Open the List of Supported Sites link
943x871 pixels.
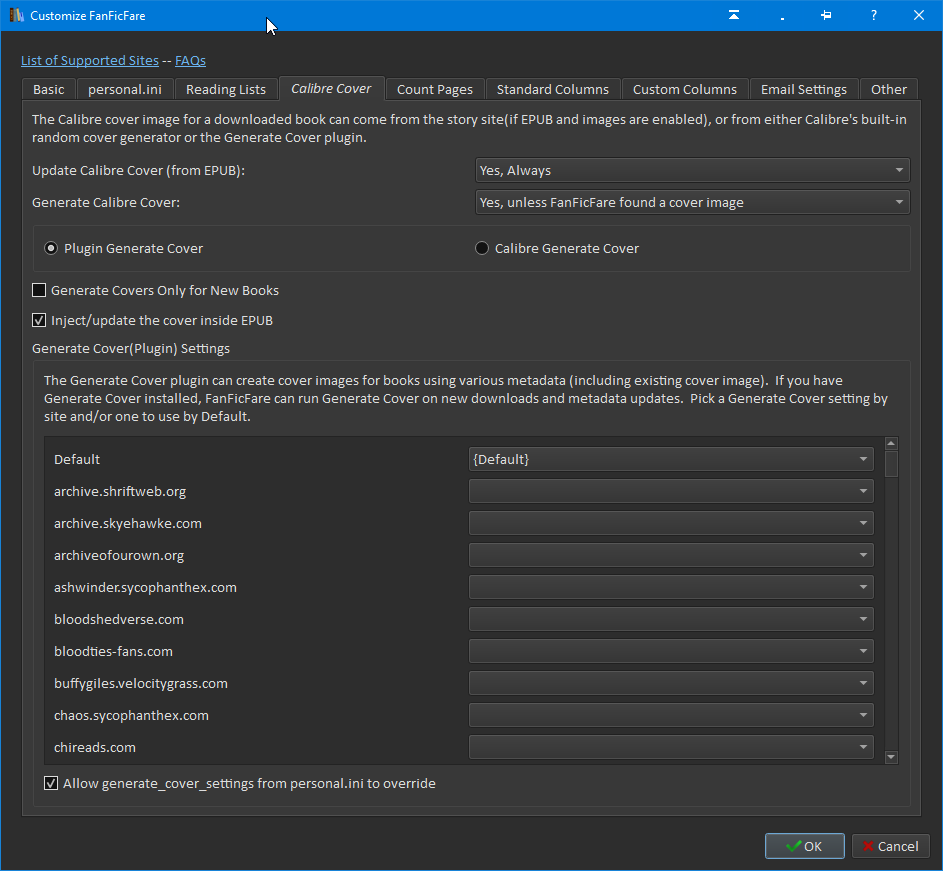pyautogui.click(x=90, y=60)
